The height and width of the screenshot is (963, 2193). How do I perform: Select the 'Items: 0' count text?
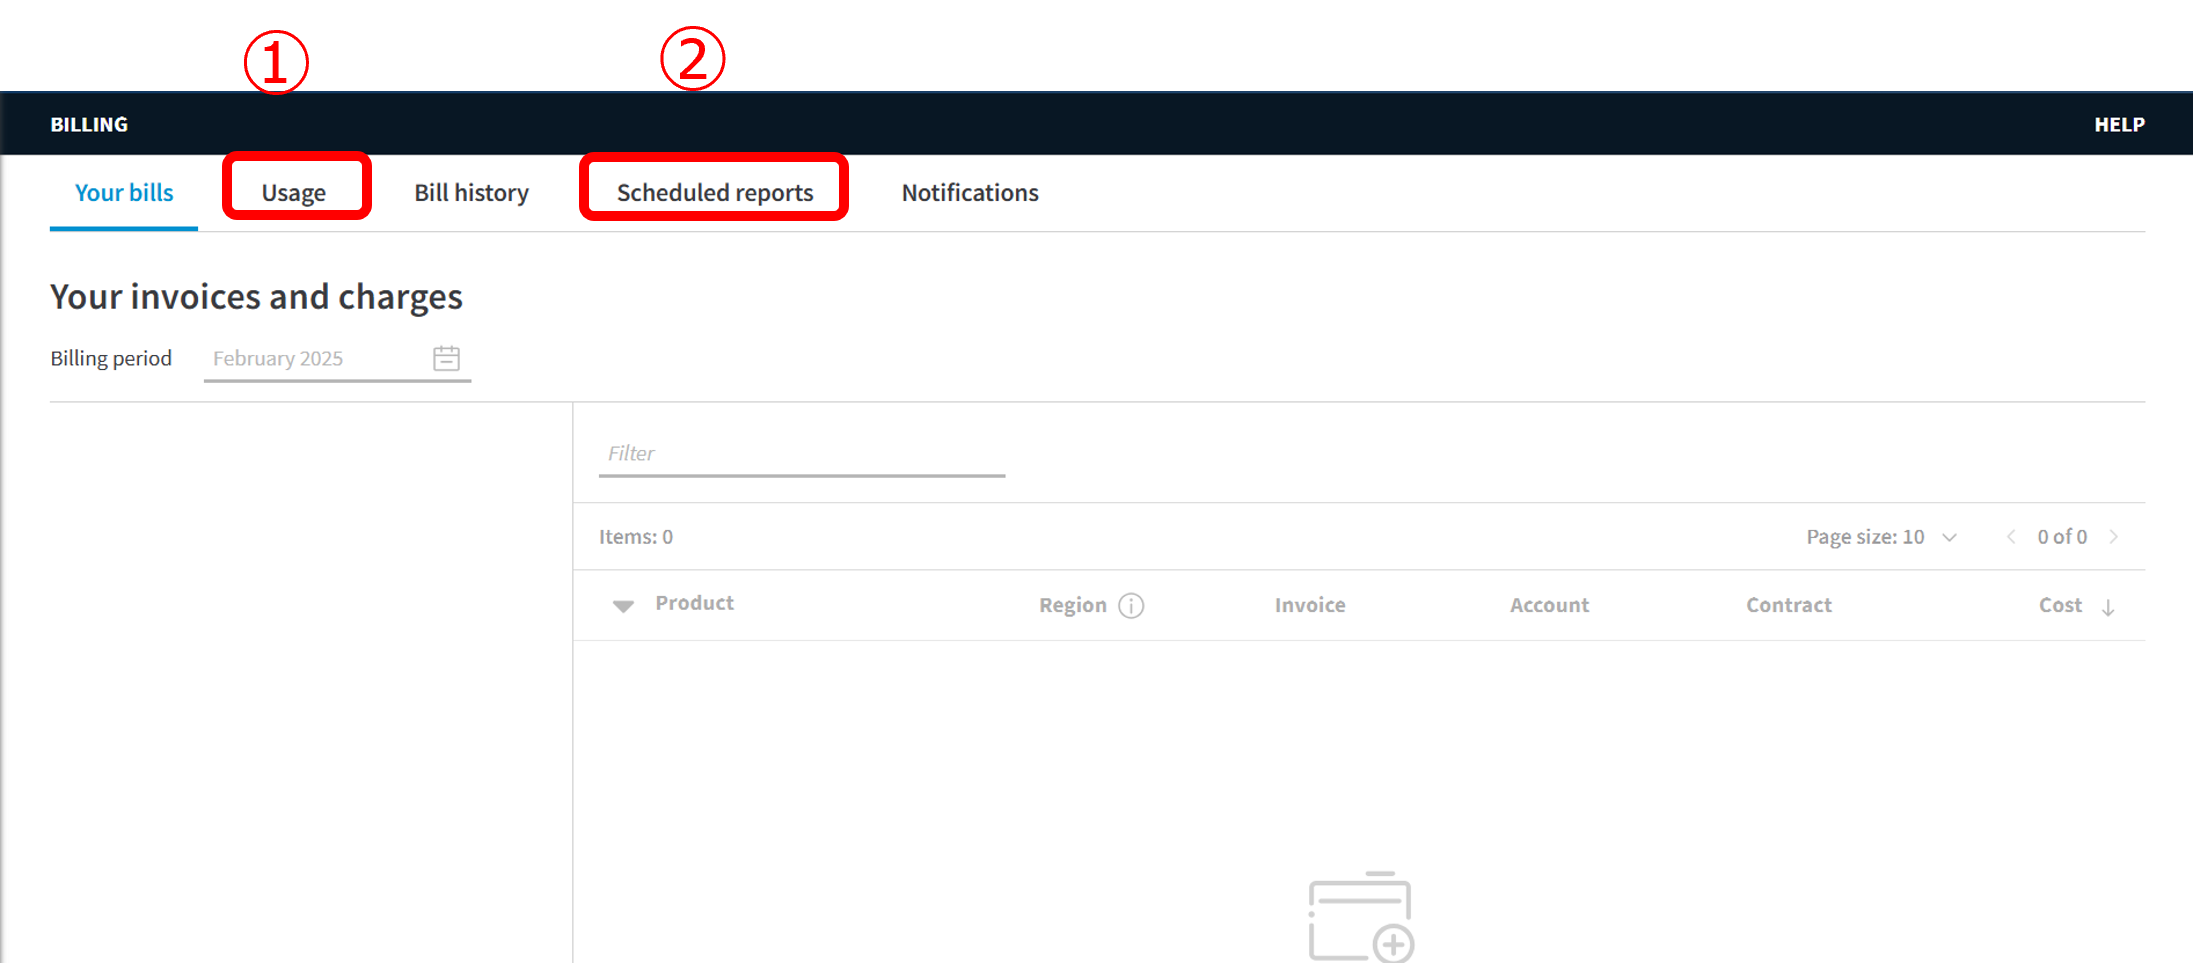coord(636,537)
